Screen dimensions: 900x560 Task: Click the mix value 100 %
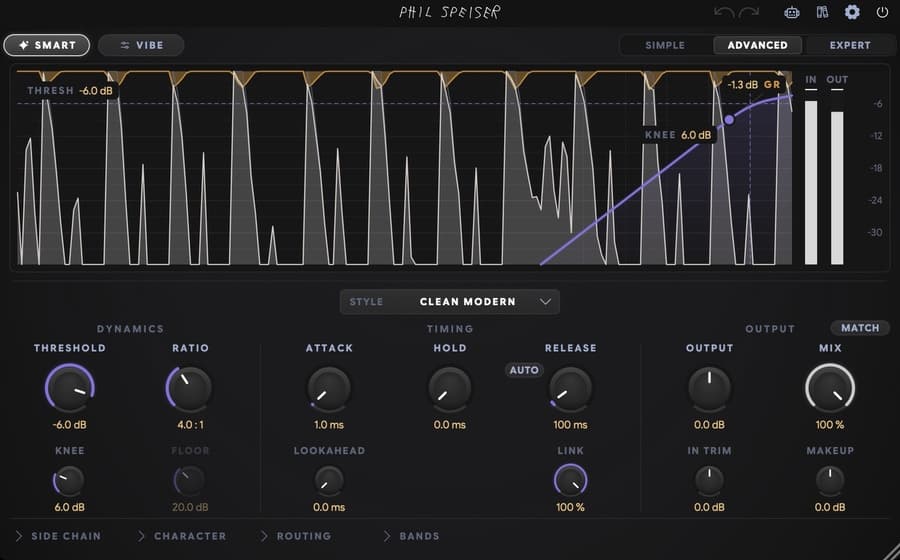pyautogui.click(x=830, y=425)
